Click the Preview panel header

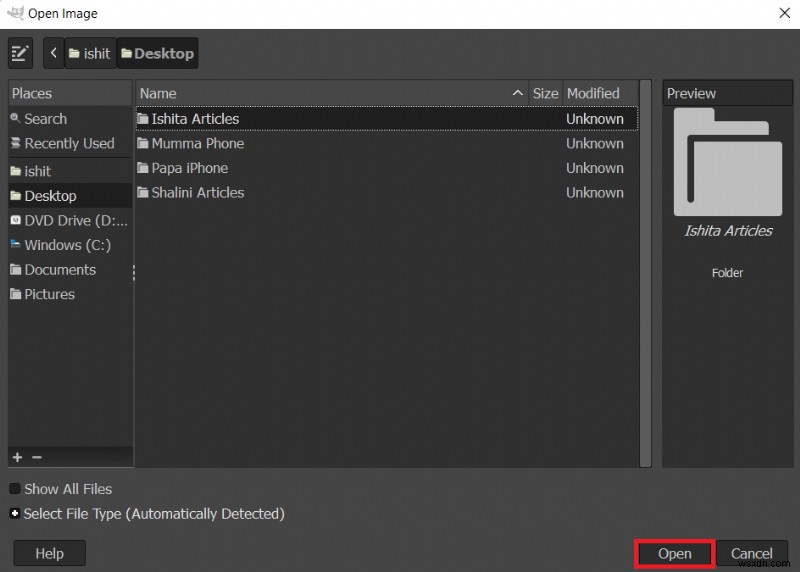(x=728, y=93)
